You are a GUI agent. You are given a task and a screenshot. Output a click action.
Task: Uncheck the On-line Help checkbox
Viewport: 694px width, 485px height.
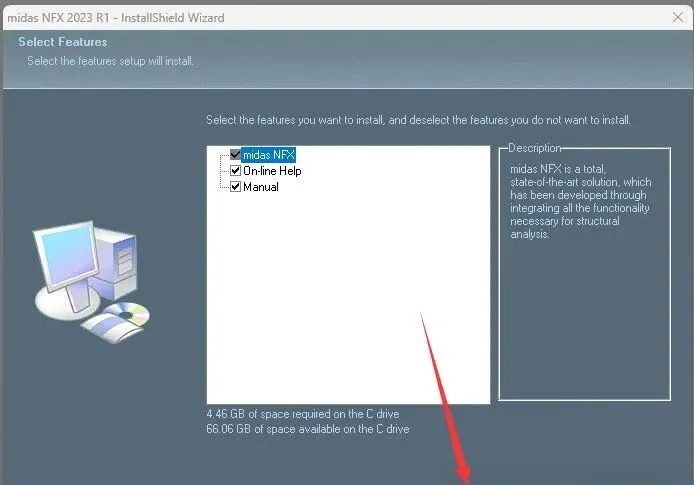click(x=235, y=171)
